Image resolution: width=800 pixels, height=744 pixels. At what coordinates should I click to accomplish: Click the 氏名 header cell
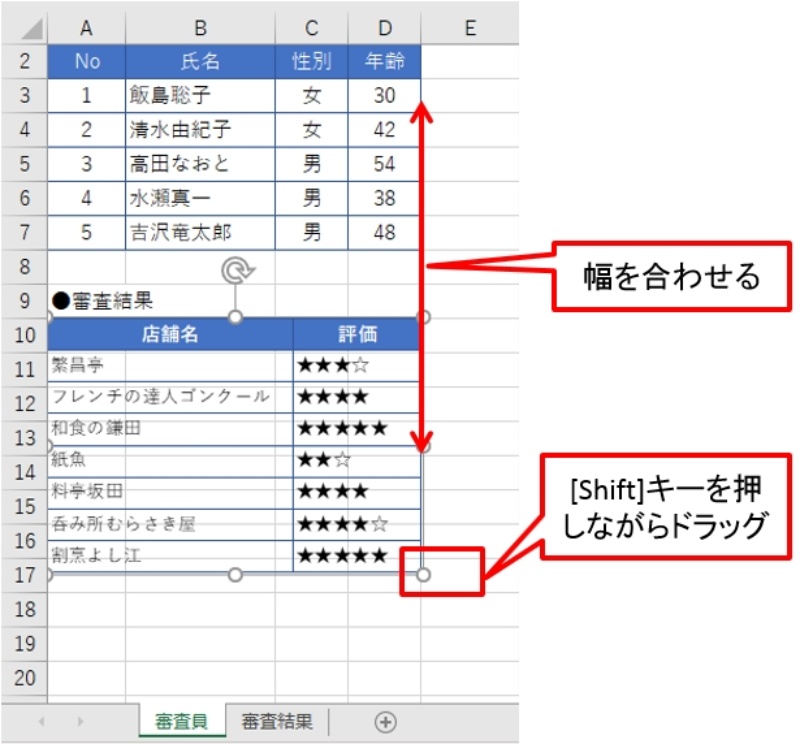tap(200, 62)
